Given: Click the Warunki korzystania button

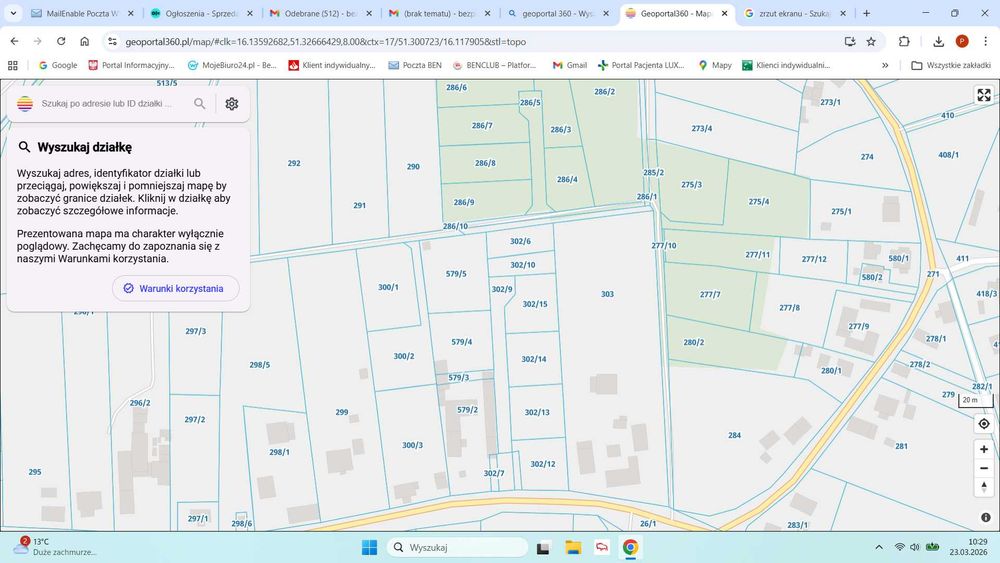Looking at the screenshot, I should point(176,288).
